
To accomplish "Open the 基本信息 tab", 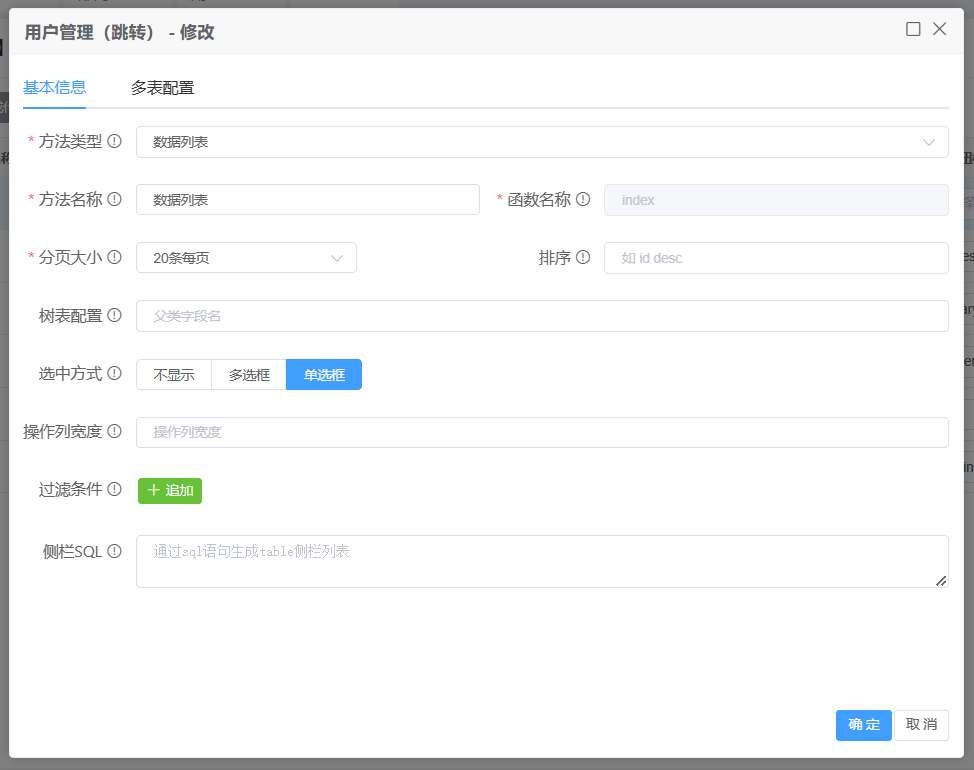I will pos(54,88).
